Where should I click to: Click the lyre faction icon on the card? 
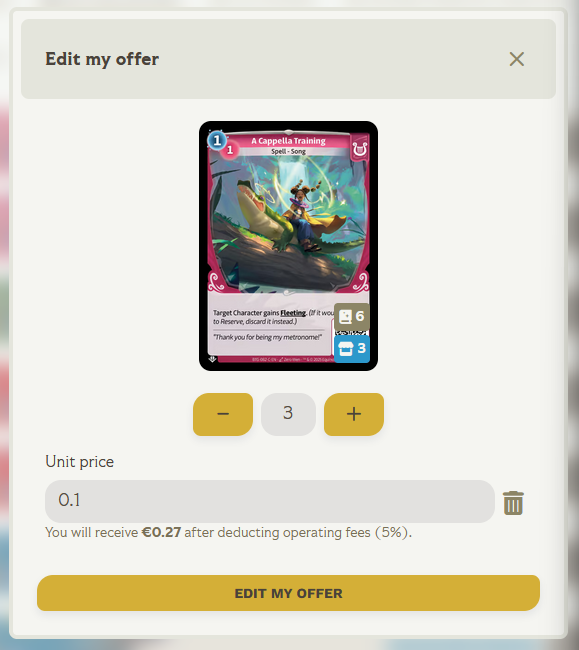click(x=360, y=148)
